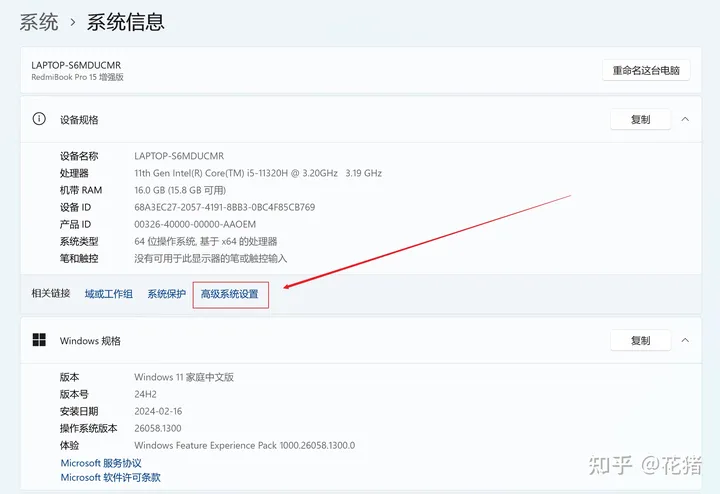Open 高级系统设置 link
The height and width of the screenshot is (494, 720).
230,294
